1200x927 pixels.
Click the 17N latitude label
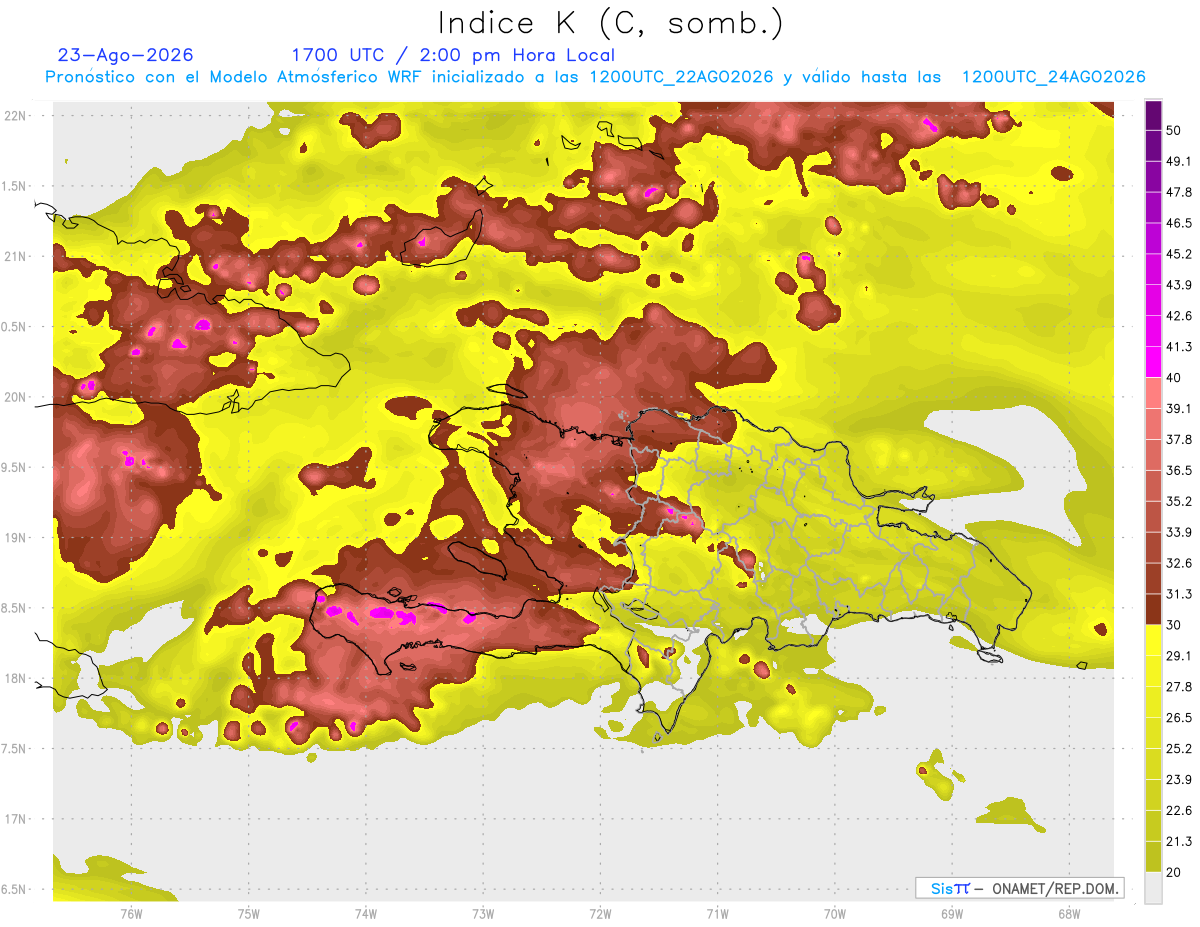[16, 819]
